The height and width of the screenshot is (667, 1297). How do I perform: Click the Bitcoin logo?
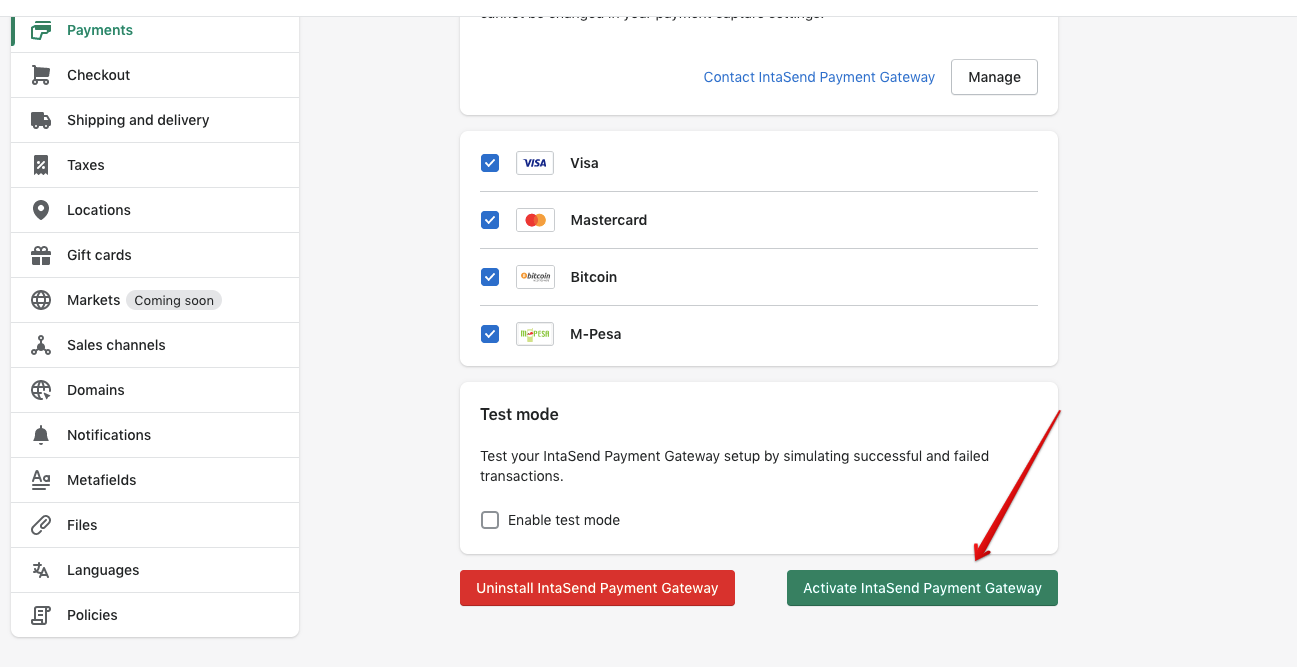point(535,277)
